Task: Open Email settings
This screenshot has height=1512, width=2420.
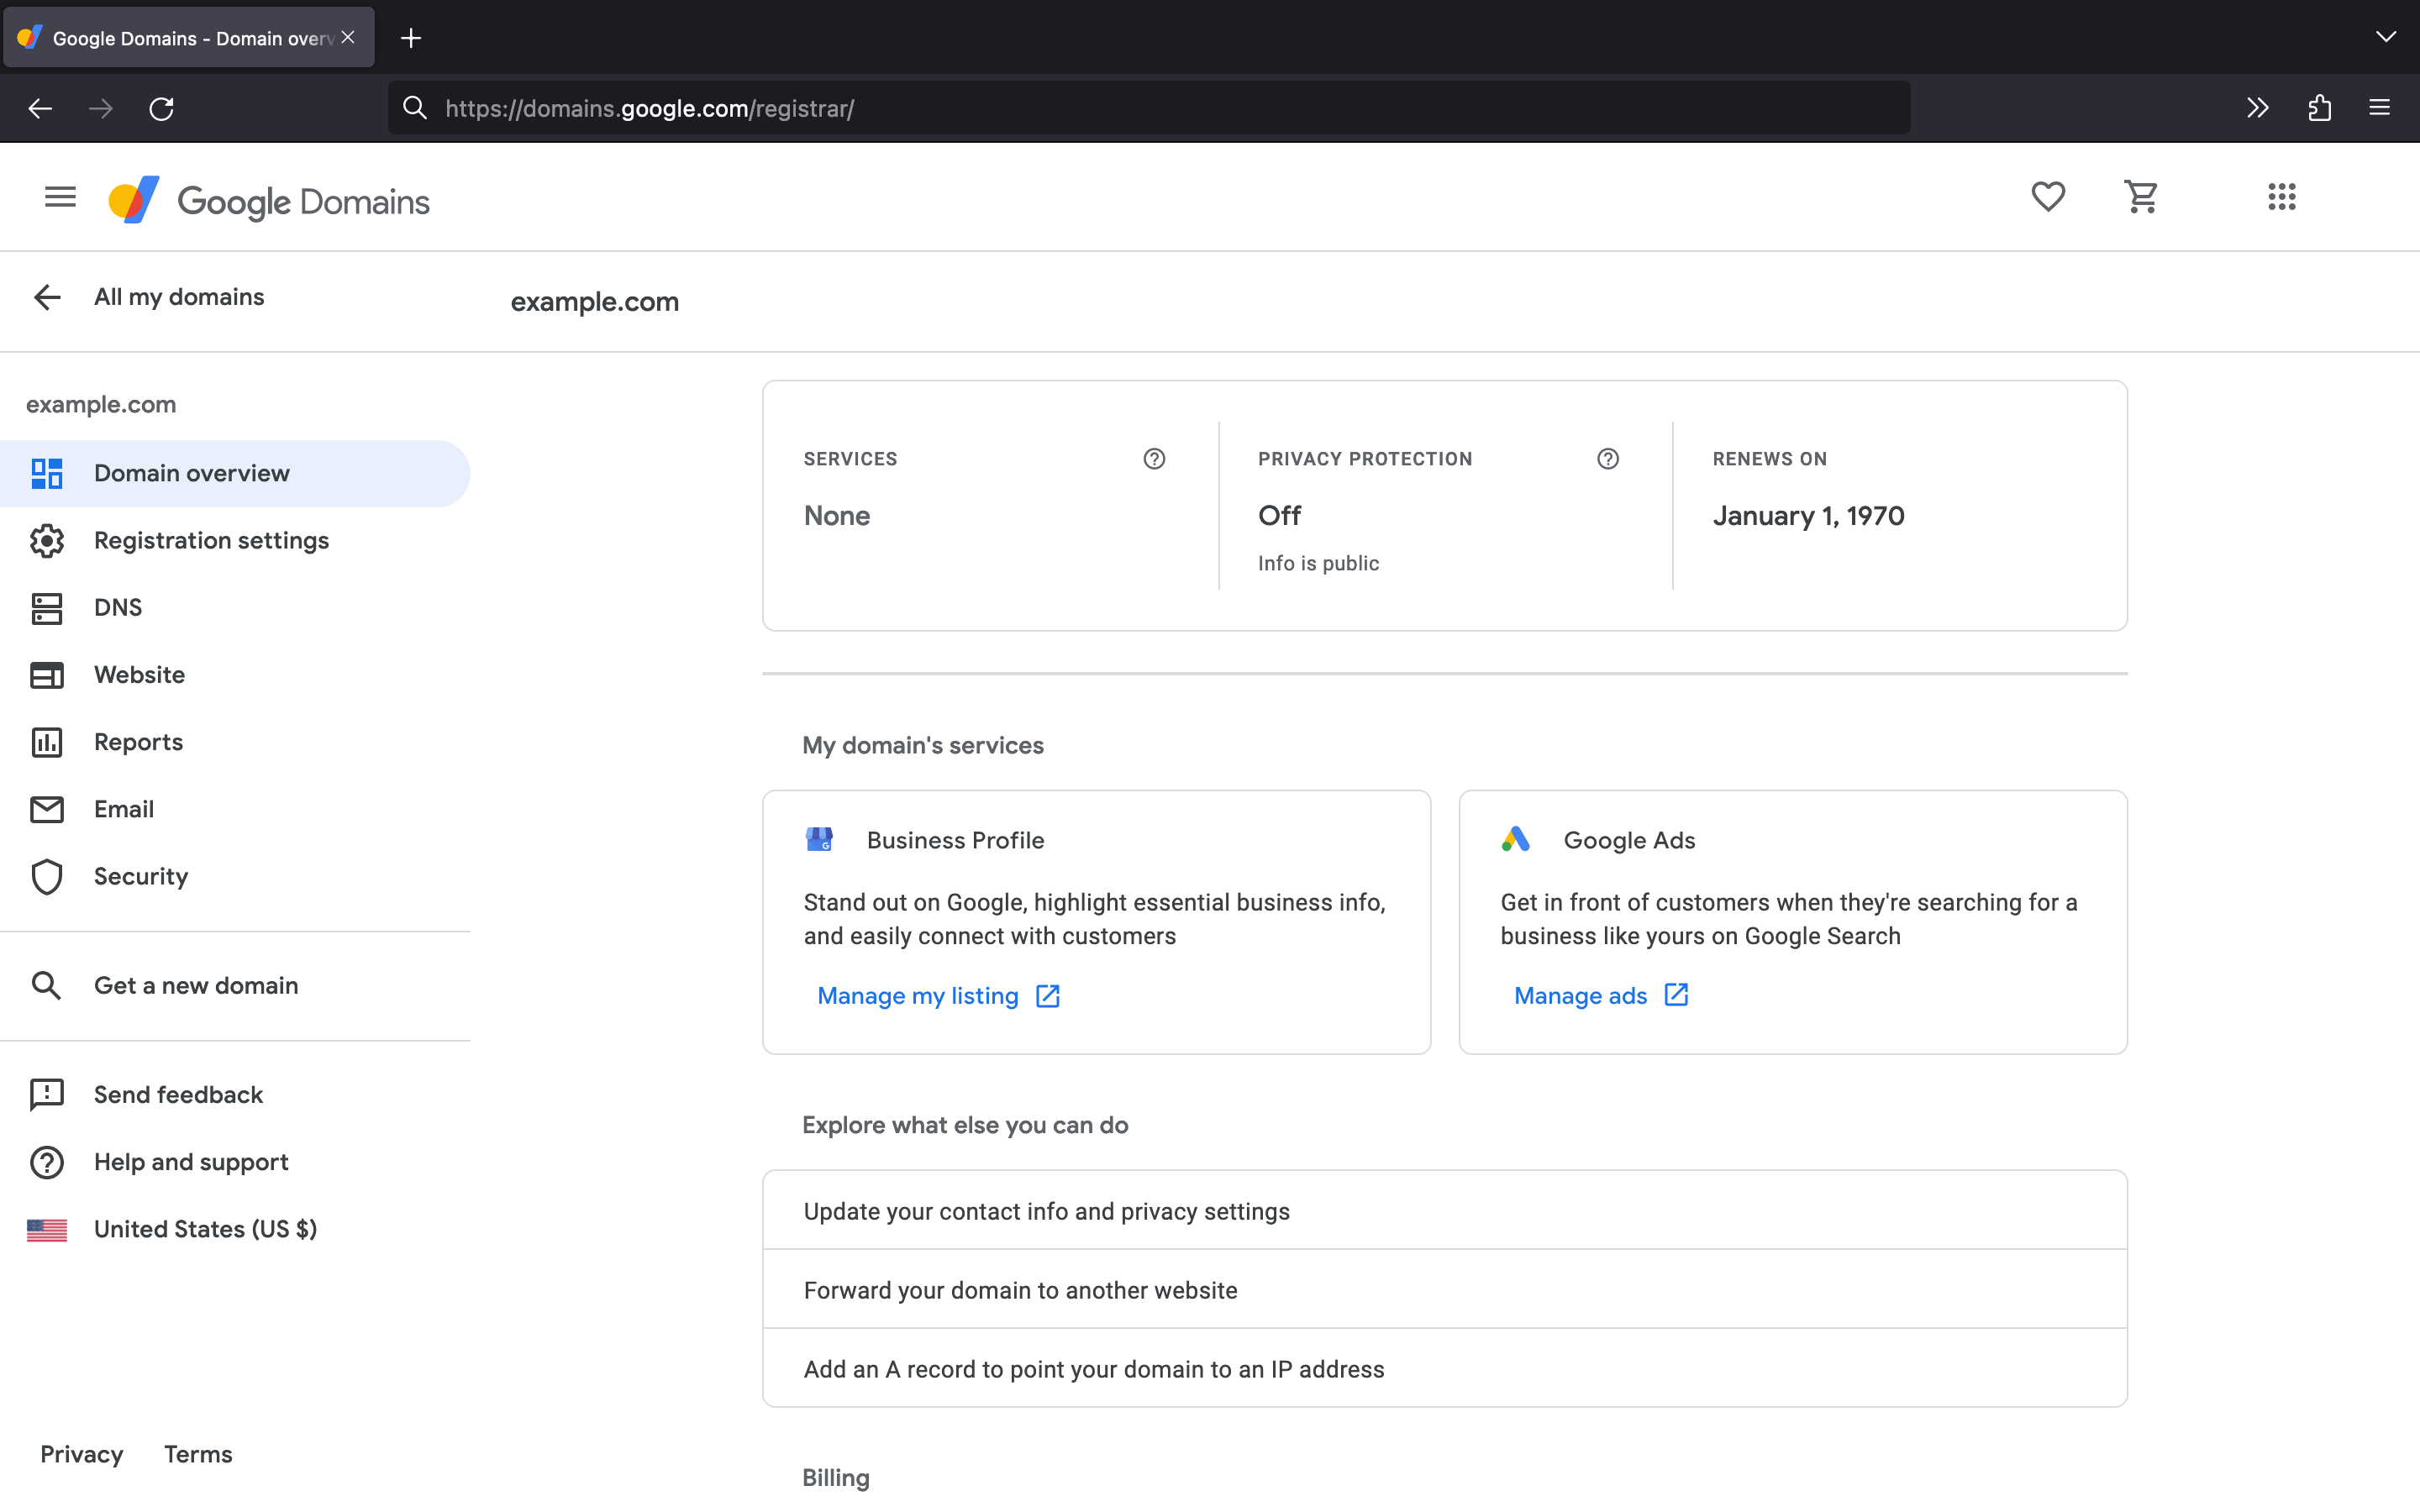Action: click(124, 808)
